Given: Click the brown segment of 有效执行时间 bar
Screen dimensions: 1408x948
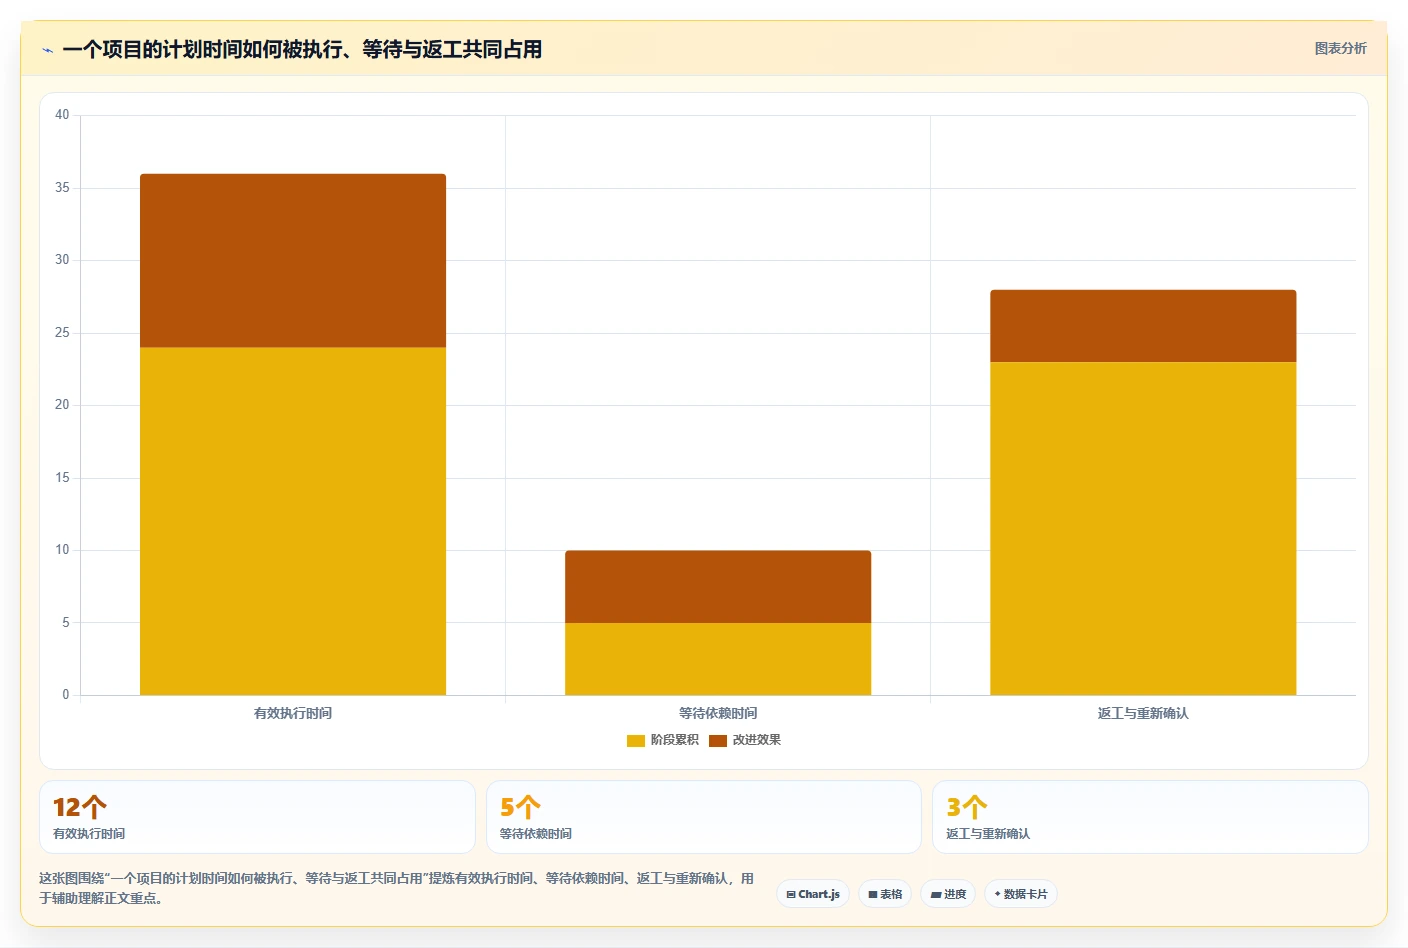Looking at the screenshot, I should click(x=293, y=261).
